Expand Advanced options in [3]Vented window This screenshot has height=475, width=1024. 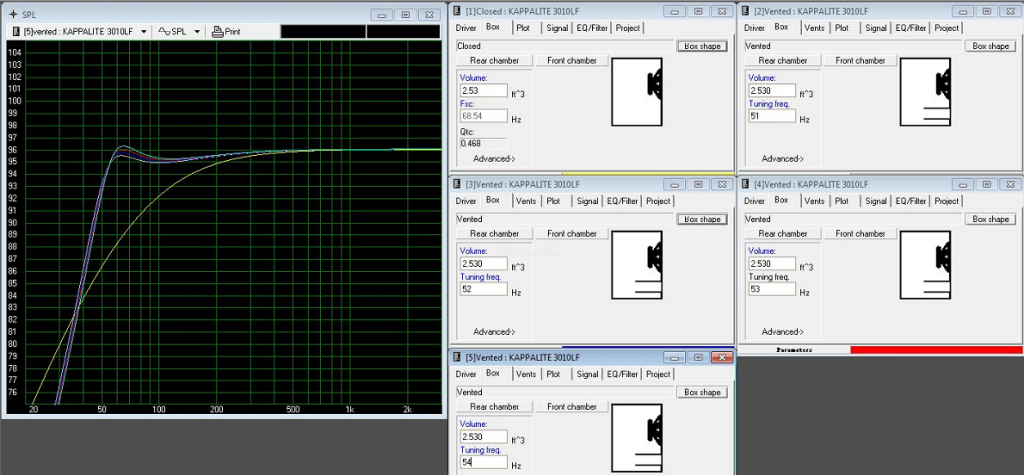tap(494, 332)
